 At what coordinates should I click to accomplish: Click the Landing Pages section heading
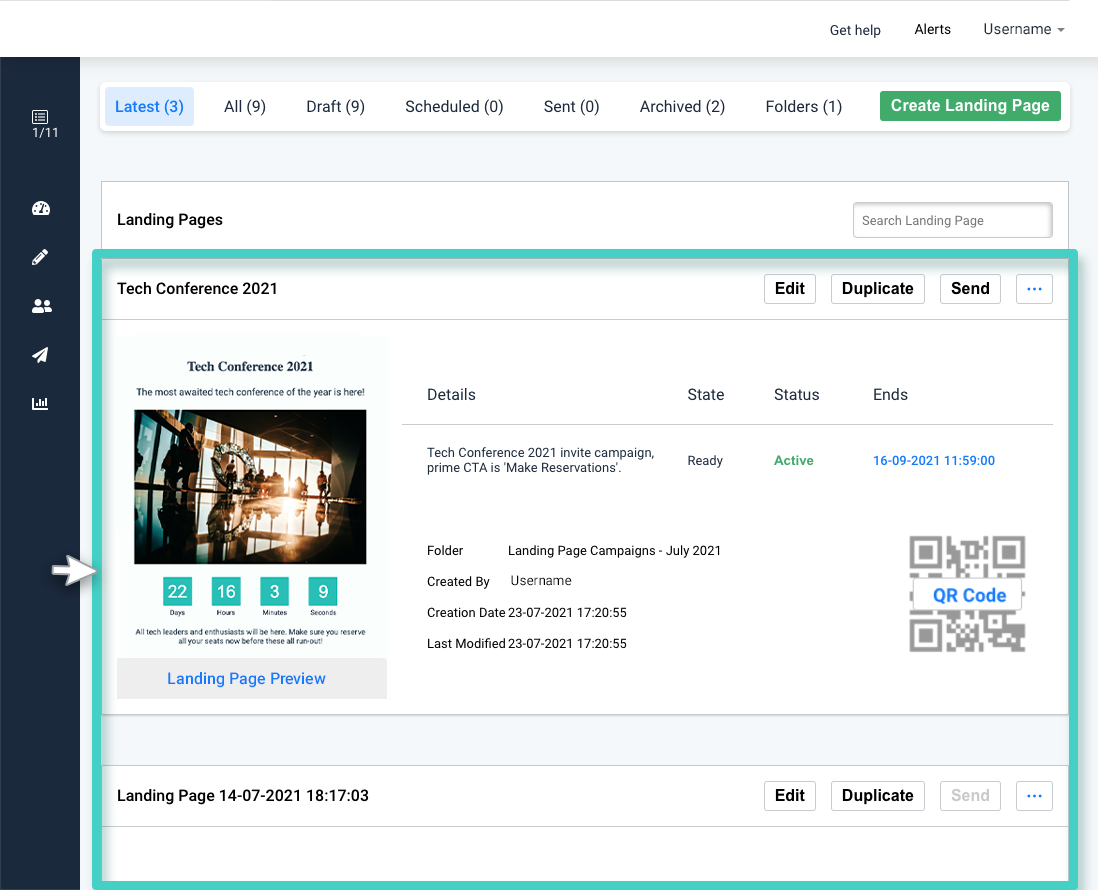(x=170, y=220)
